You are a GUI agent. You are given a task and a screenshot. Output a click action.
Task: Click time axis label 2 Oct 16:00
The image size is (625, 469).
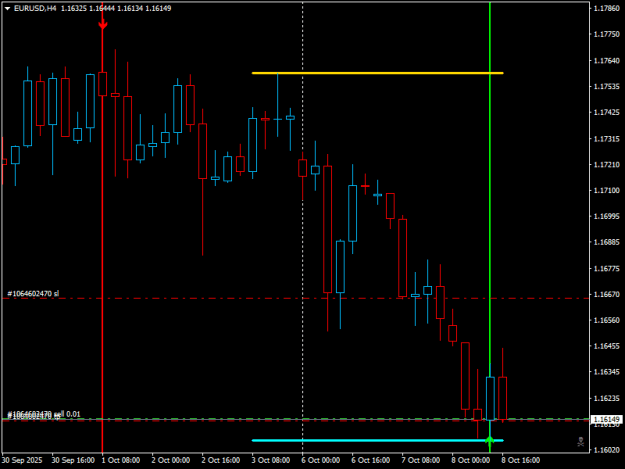coord(221,460)
